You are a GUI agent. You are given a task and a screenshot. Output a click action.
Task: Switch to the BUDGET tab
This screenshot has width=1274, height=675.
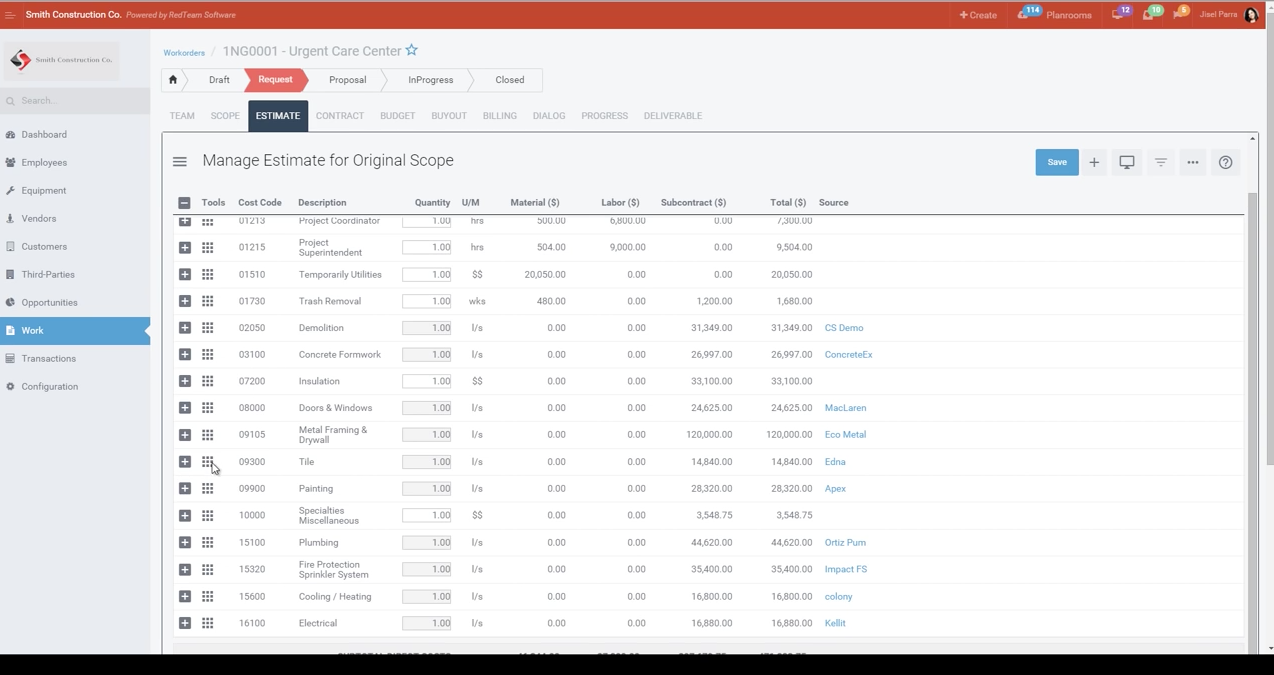point(397,116)
